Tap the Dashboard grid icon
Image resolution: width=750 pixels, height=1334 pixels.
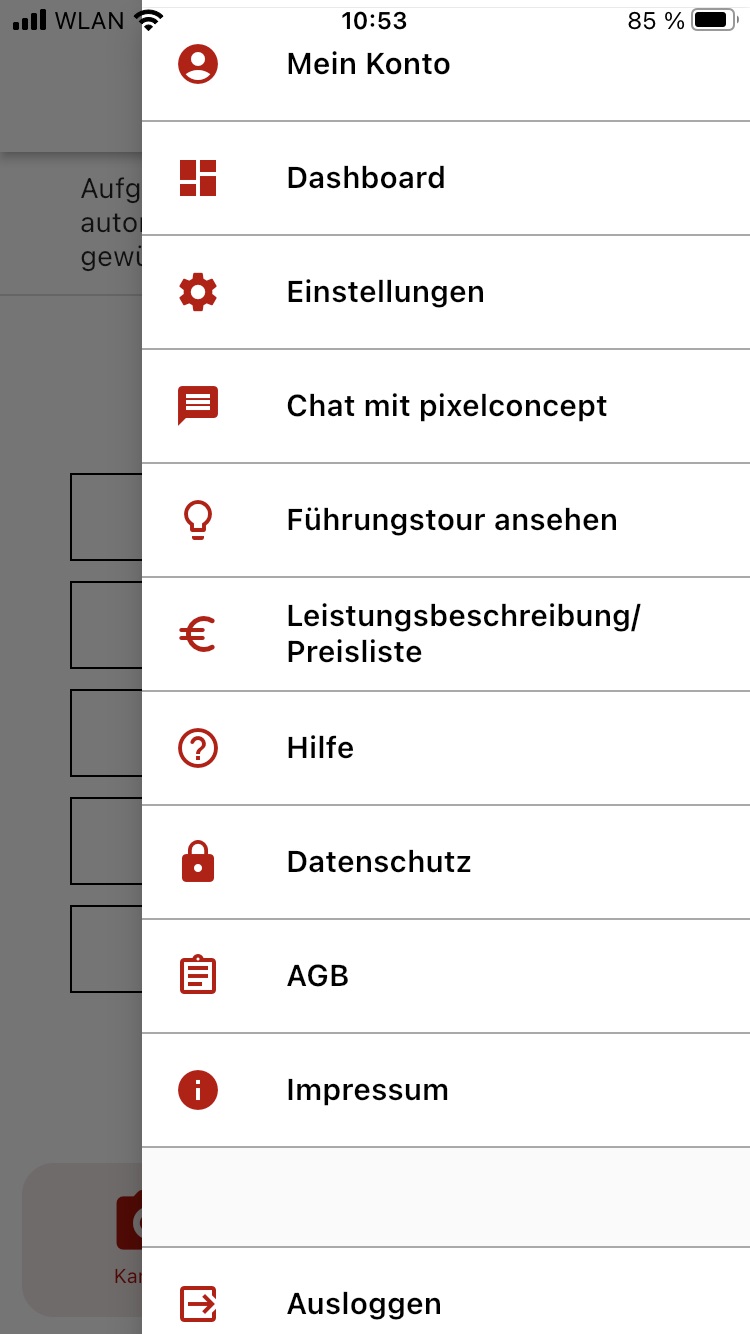(198, 178)
